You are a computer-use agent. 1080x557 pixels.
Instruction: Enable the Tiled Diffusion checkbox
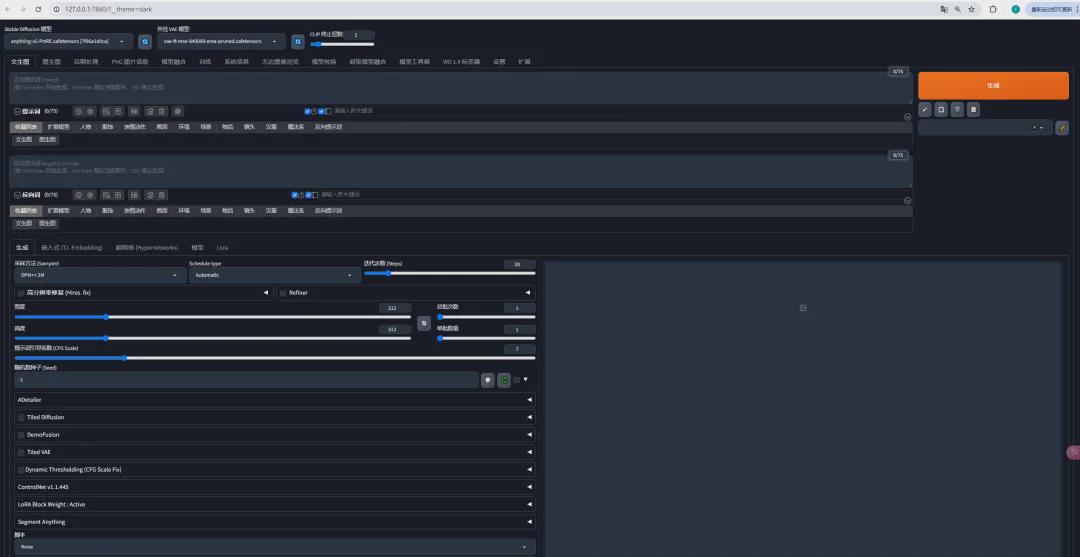click(21, 417)
